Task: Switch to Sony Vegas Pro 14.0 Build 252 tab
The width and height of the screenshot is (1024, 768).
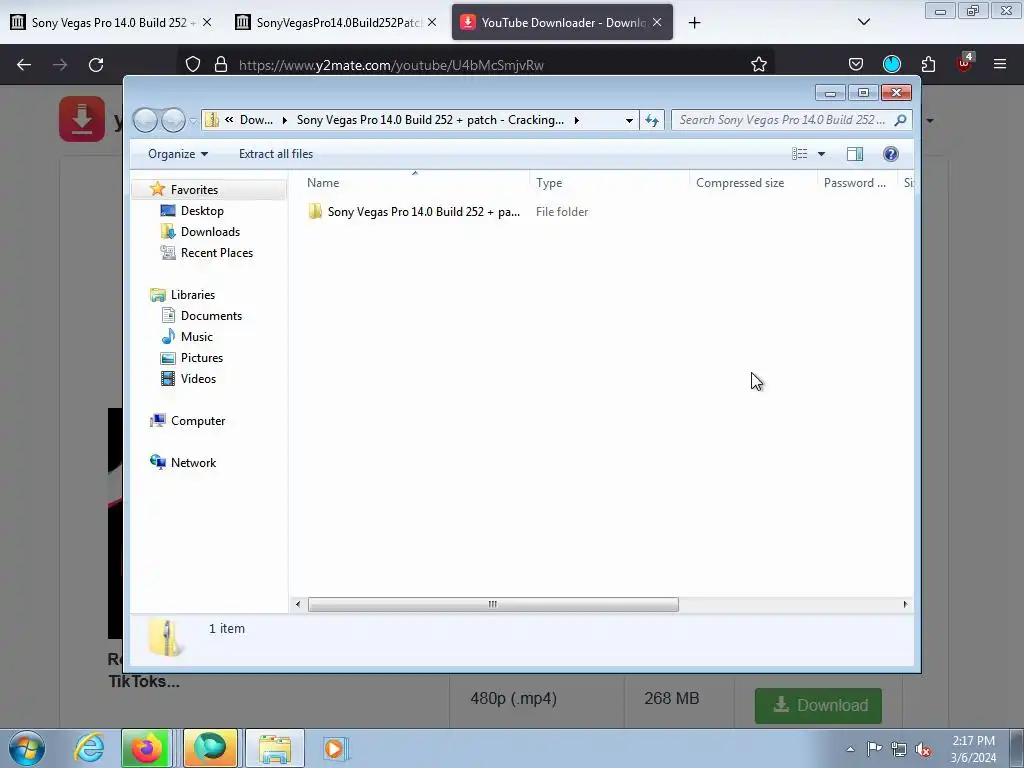Action: [110, 22]
